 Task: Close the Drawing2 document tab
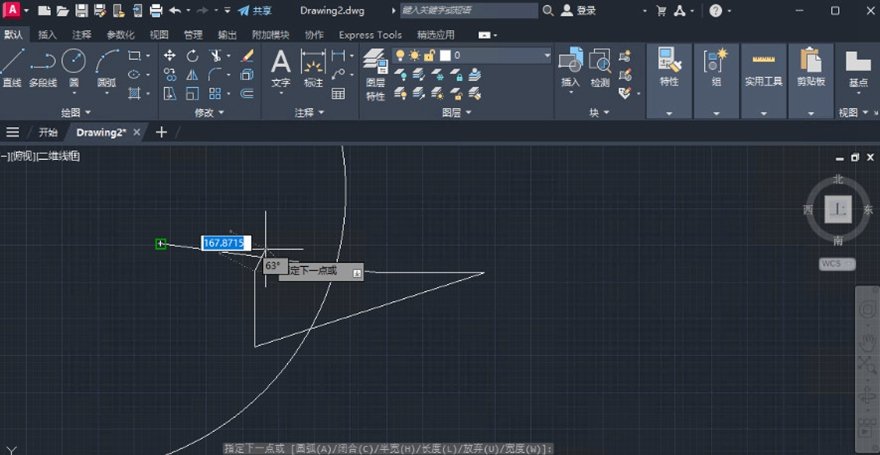136,132
